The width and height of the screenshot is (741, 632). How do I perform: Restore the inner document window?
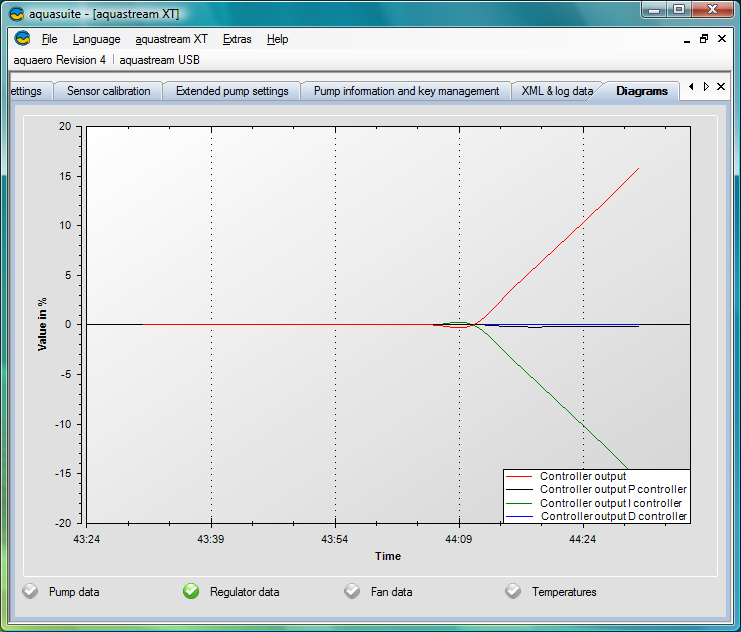click(704, 39)
